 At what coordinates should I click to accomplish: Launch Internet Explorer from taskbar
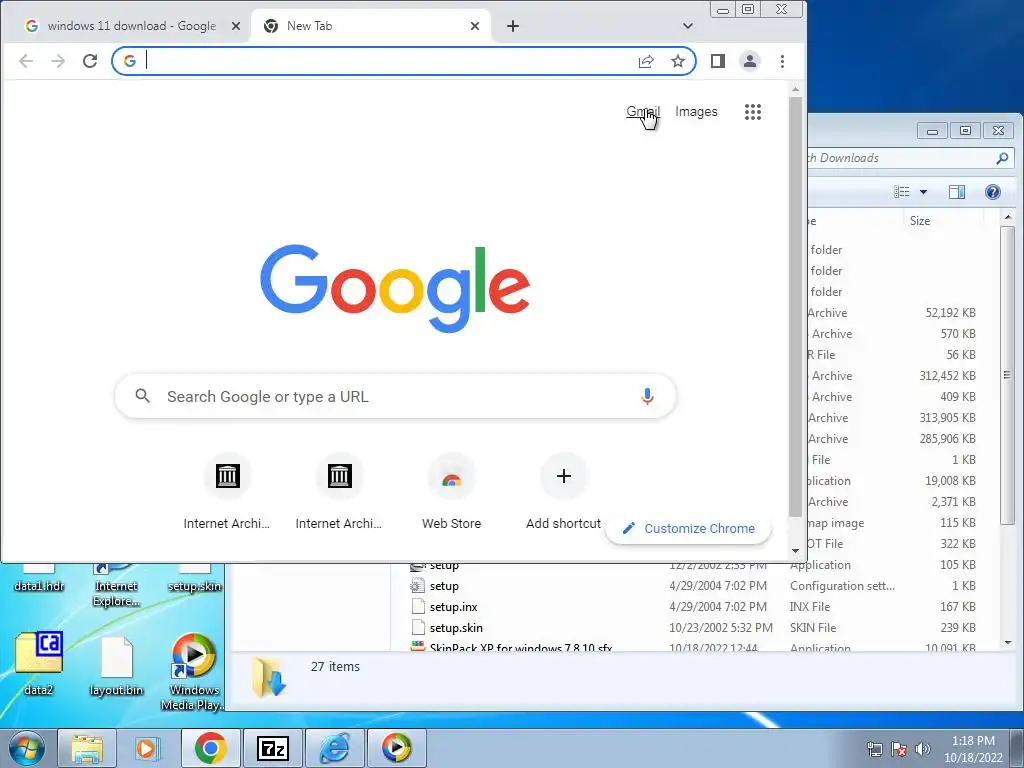pos(334,748)
